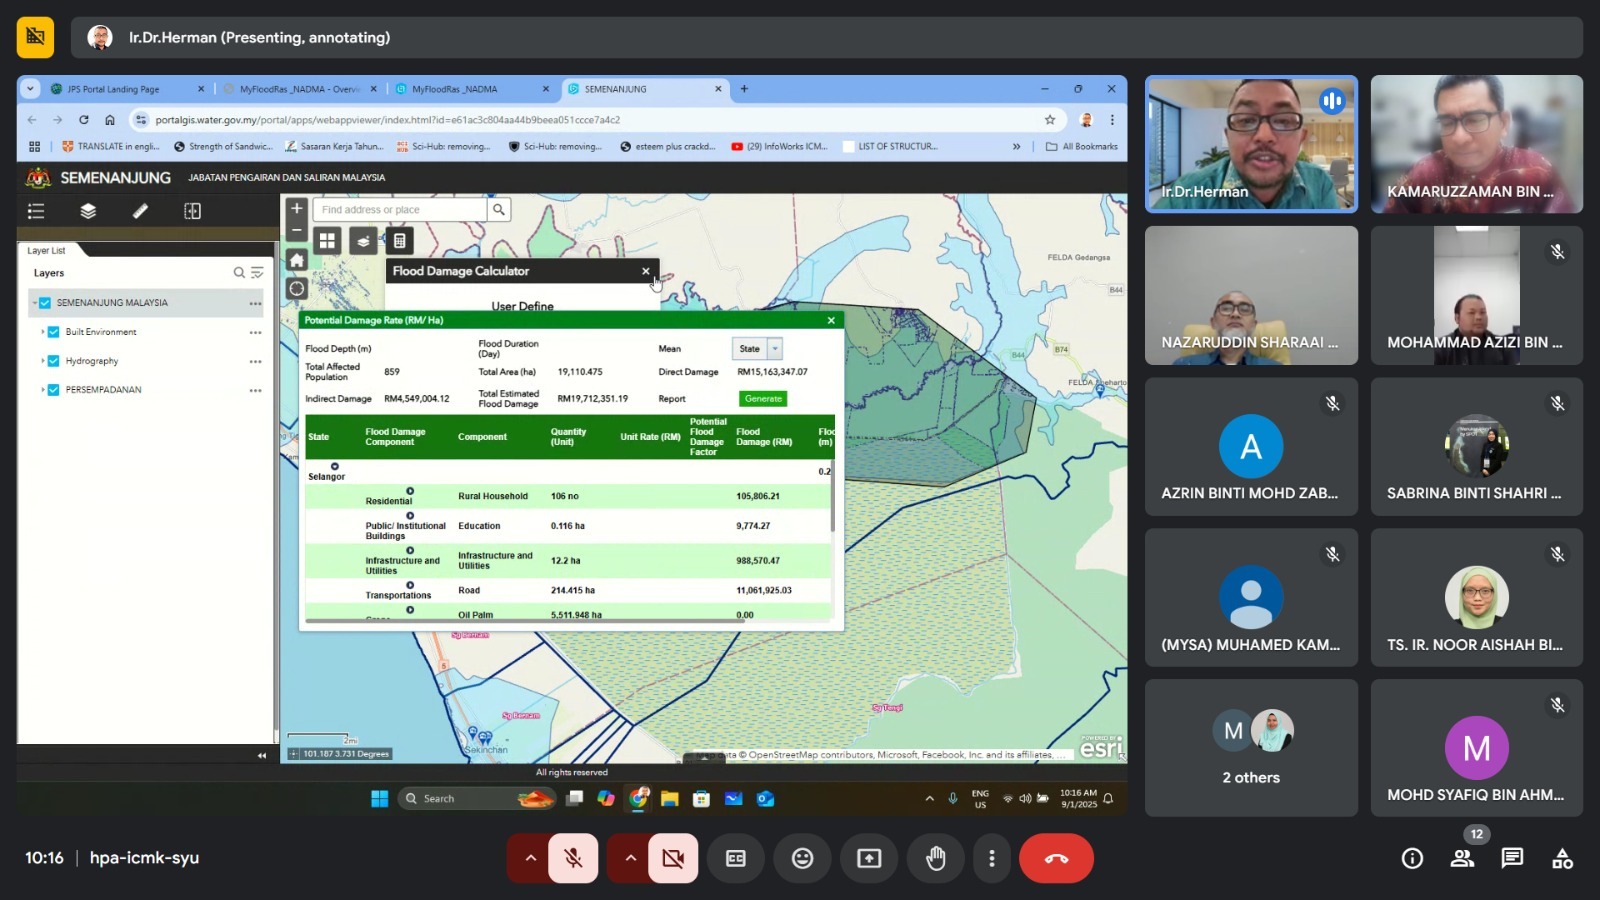Click the Find address or place field
This screenshot has width=1600, height=900.
coord(400,209)
